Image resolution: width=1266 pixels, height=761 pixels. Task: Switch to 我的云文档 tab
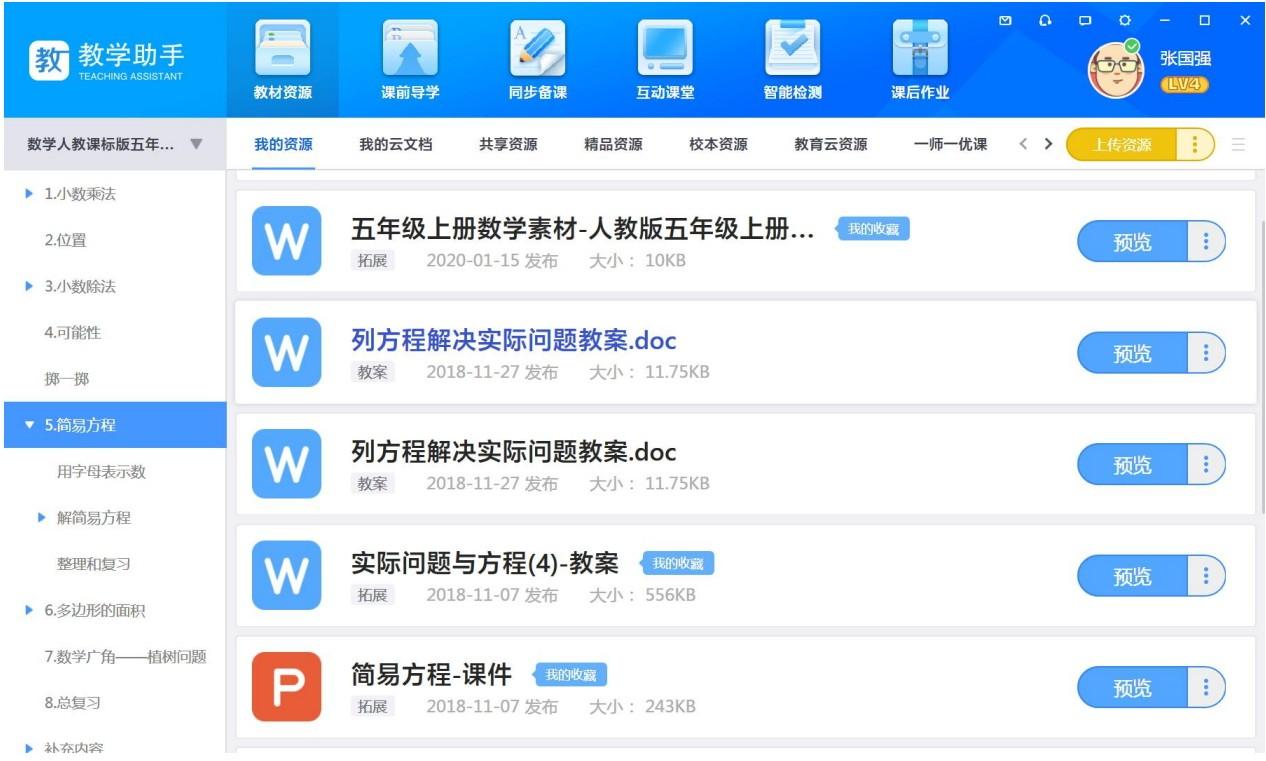point(396,145)
